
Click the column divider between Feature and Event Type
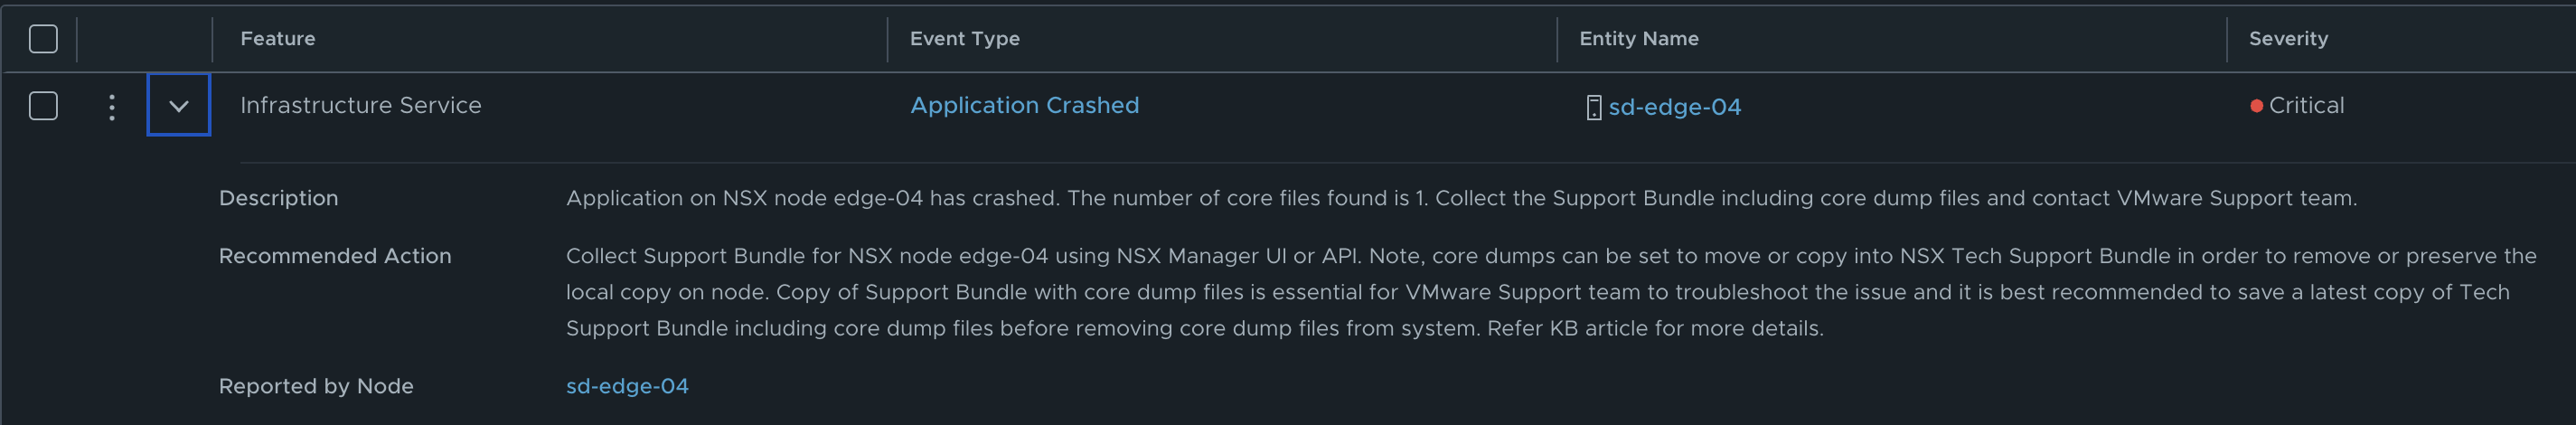click(887, 39)
